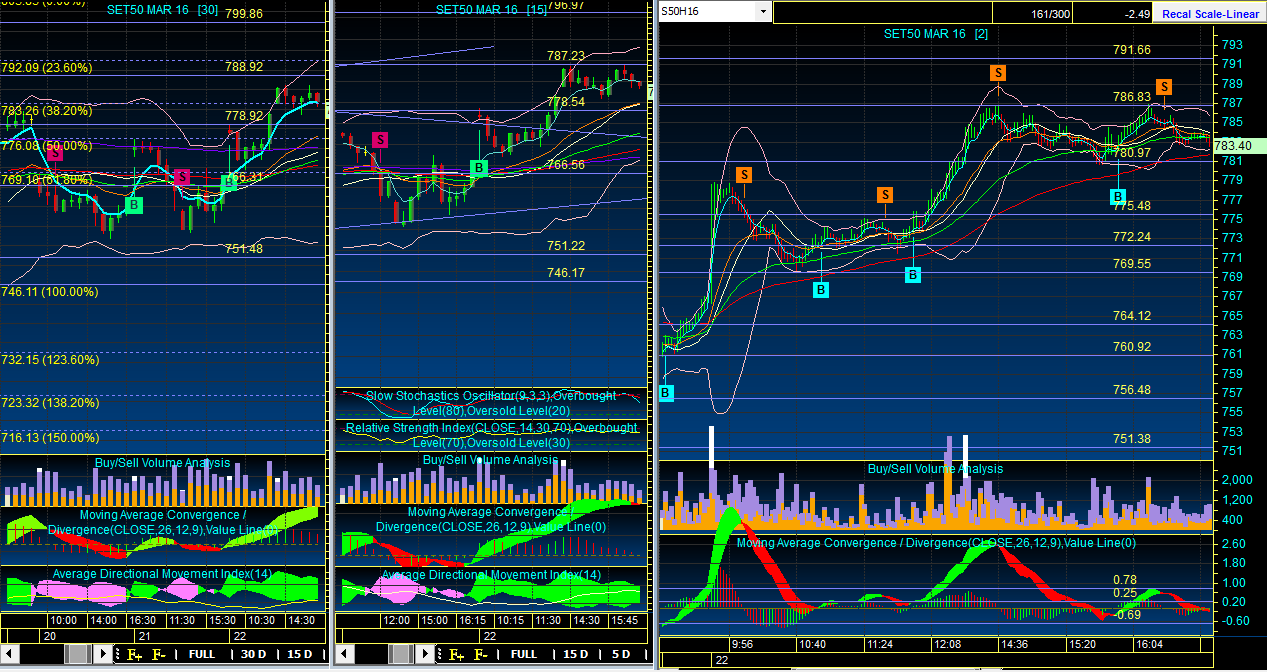Screen dimensions: 1267x672
Task: Set the middle chart range to 5 D
Action: [x=621, y=655]
